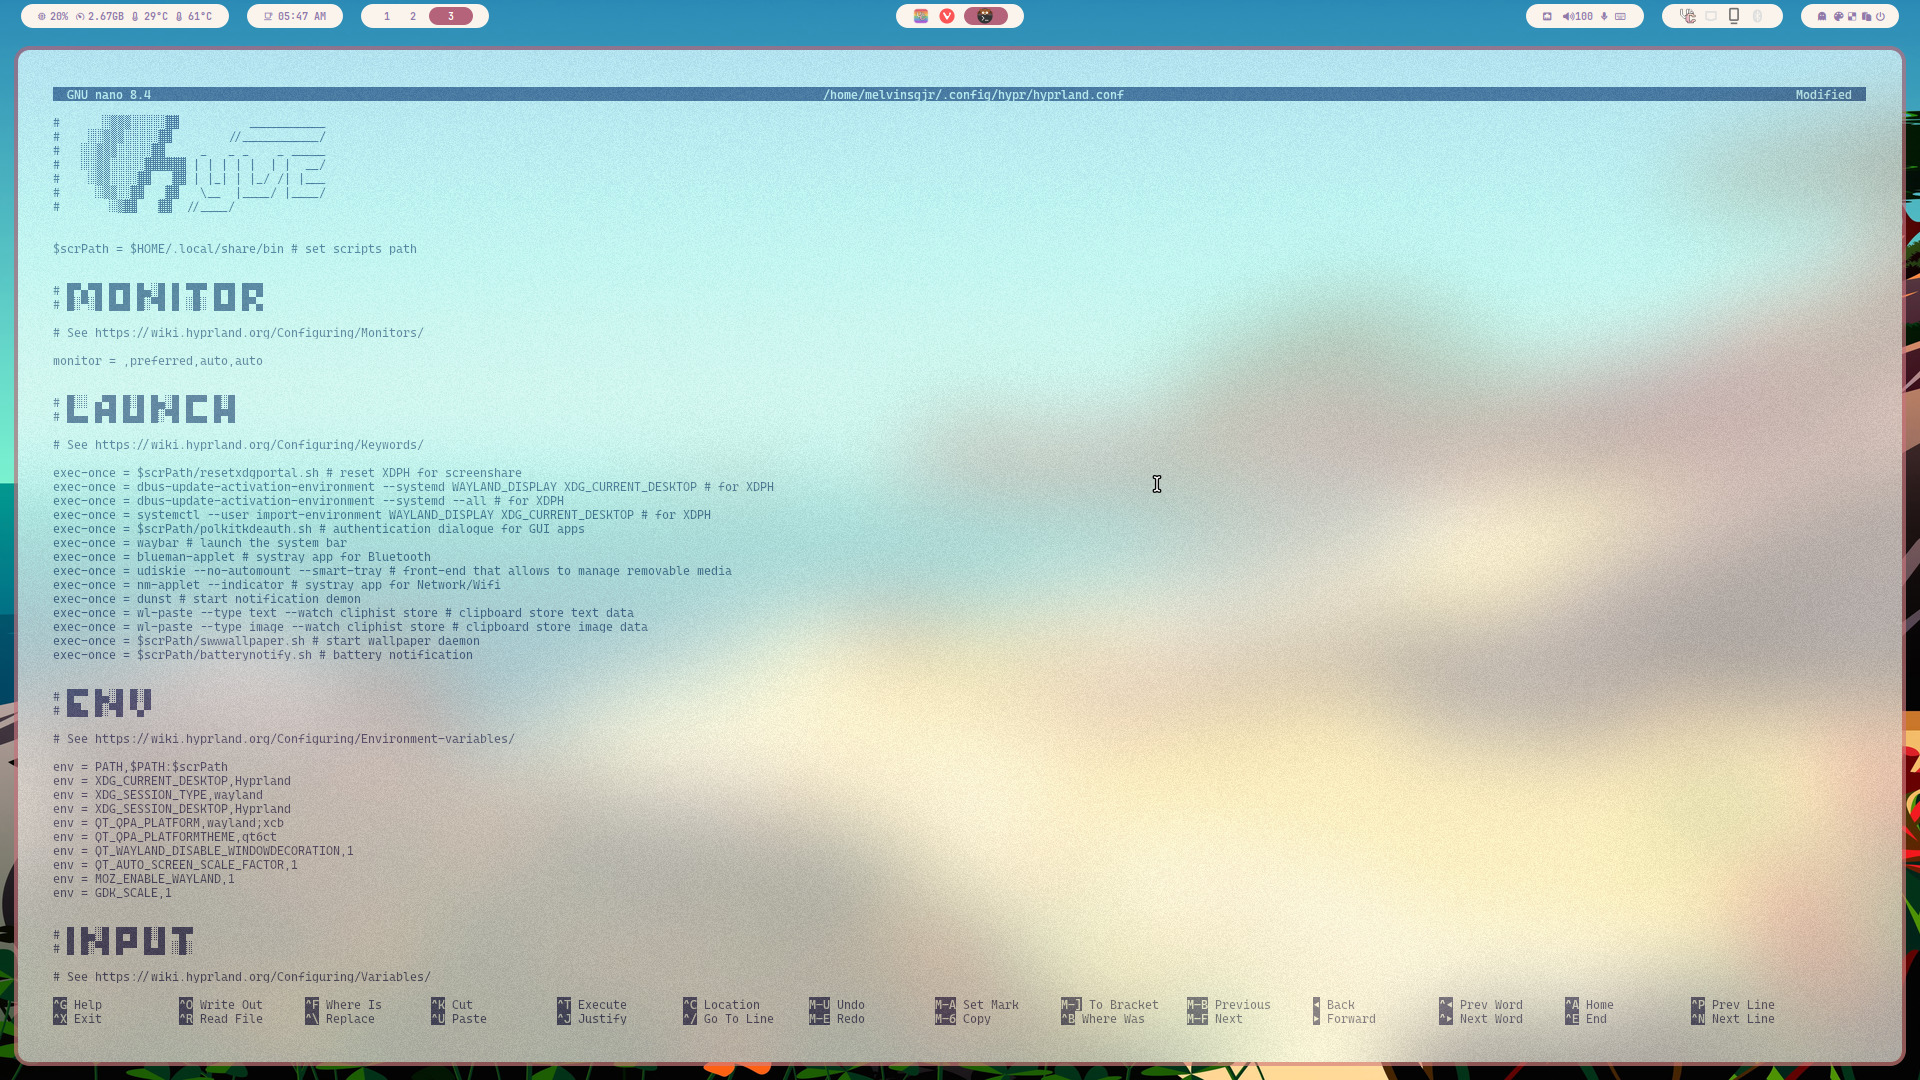Click the Bluetooth tray icon

tap(1757, 16)
